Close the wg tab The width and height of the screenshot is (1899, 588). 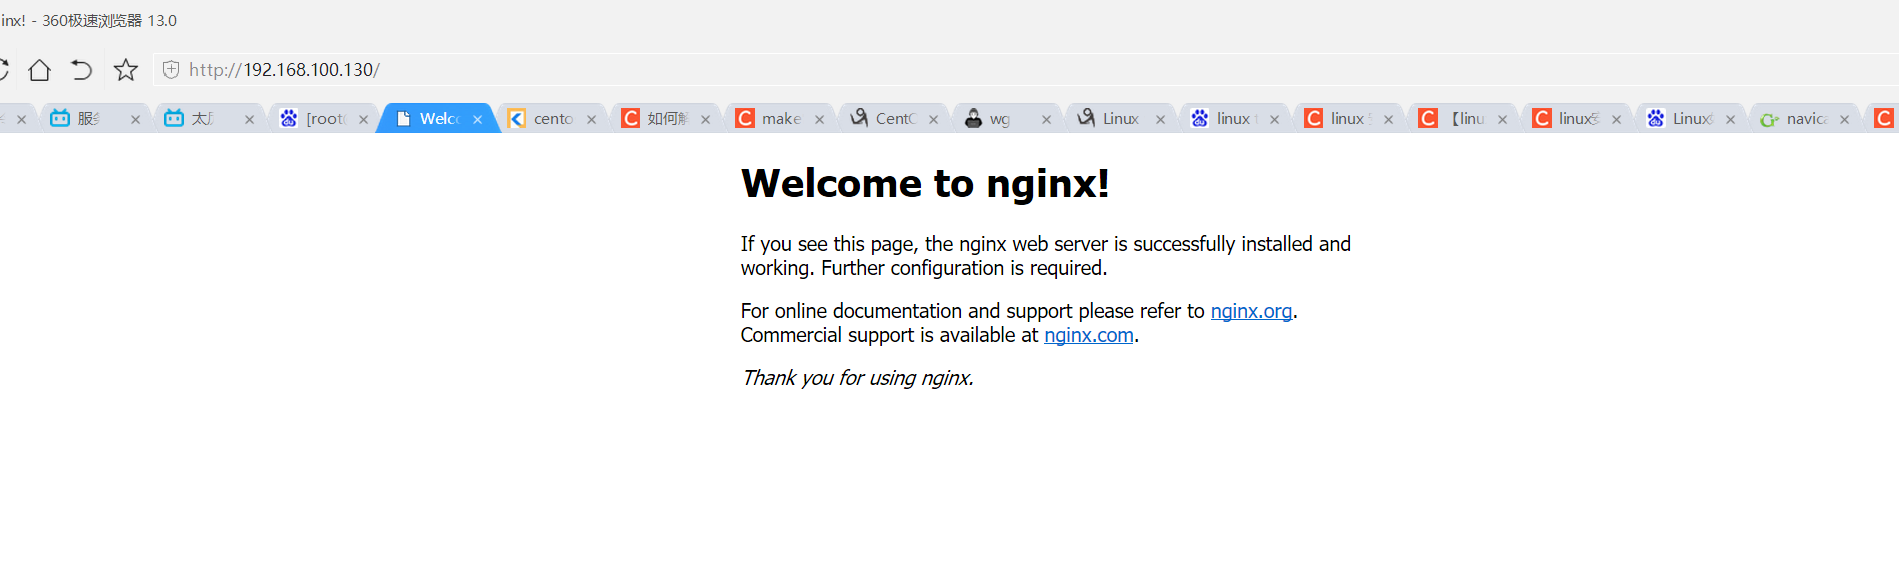[x=1046, y=119]
